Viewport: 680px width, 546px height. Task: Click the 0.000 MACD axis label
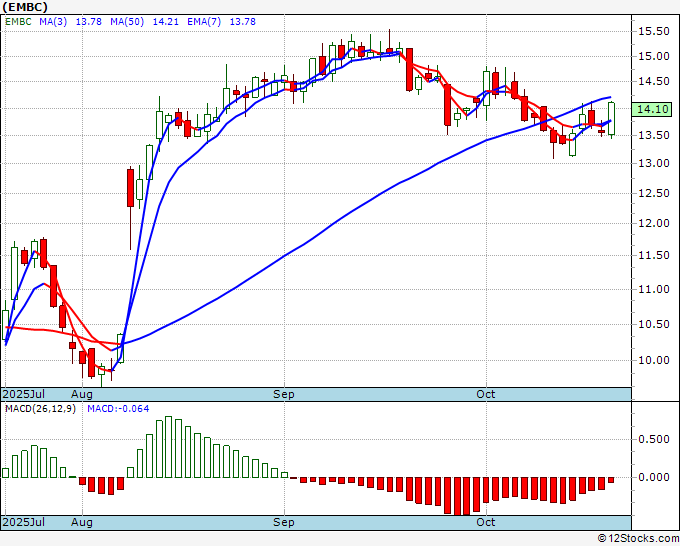(x=654, y=477)
